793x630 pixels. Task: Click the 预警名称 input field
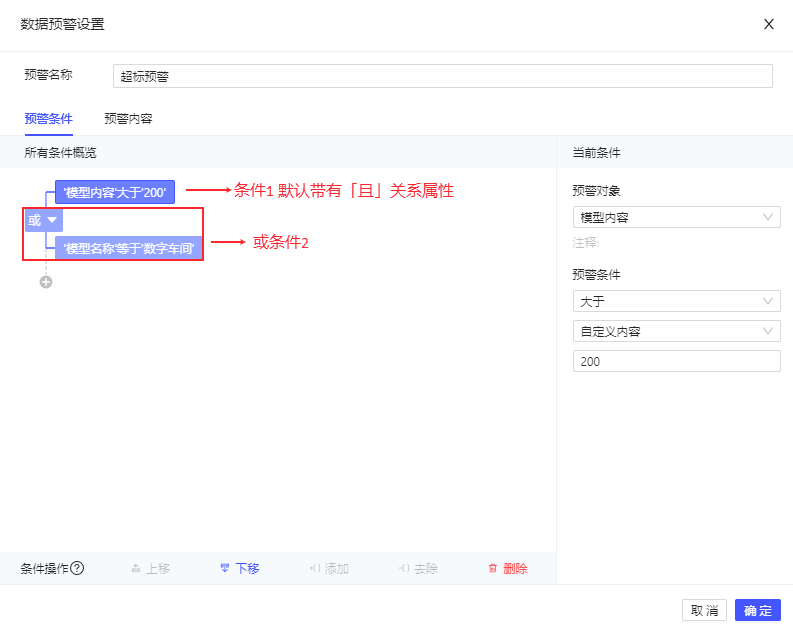(442, 76)
